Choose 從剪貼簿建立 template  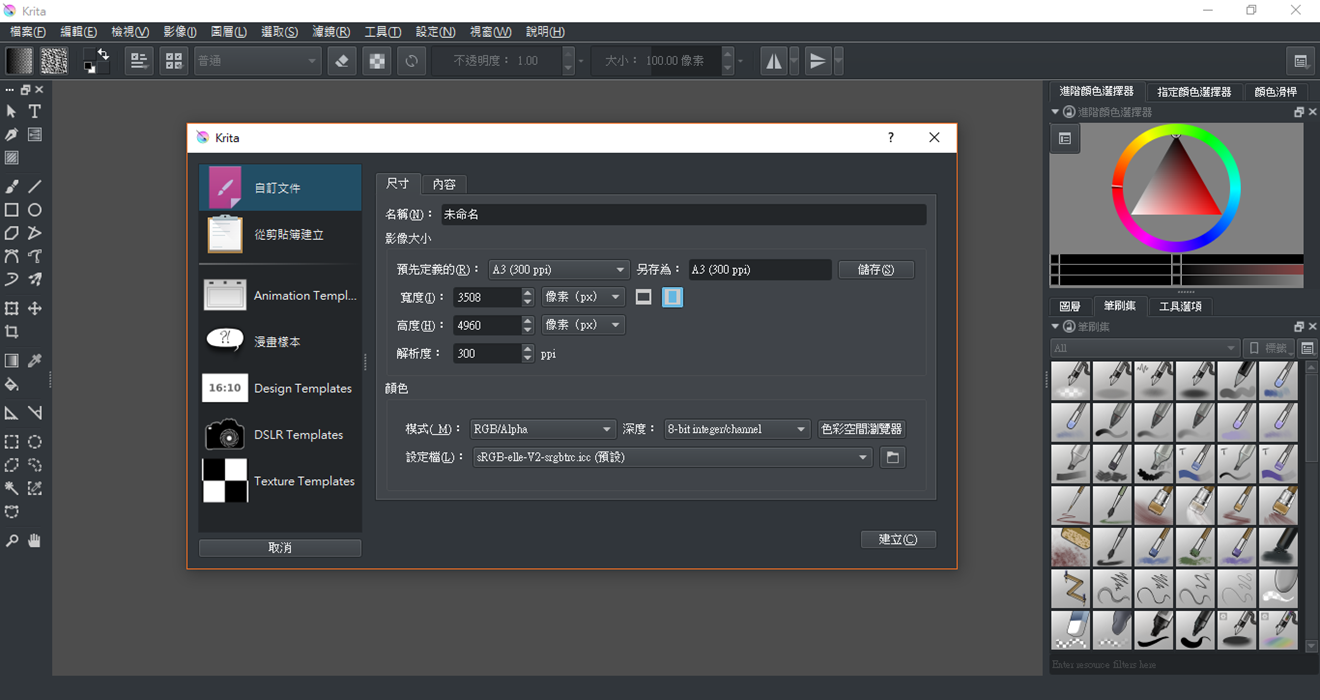[280, 234]
